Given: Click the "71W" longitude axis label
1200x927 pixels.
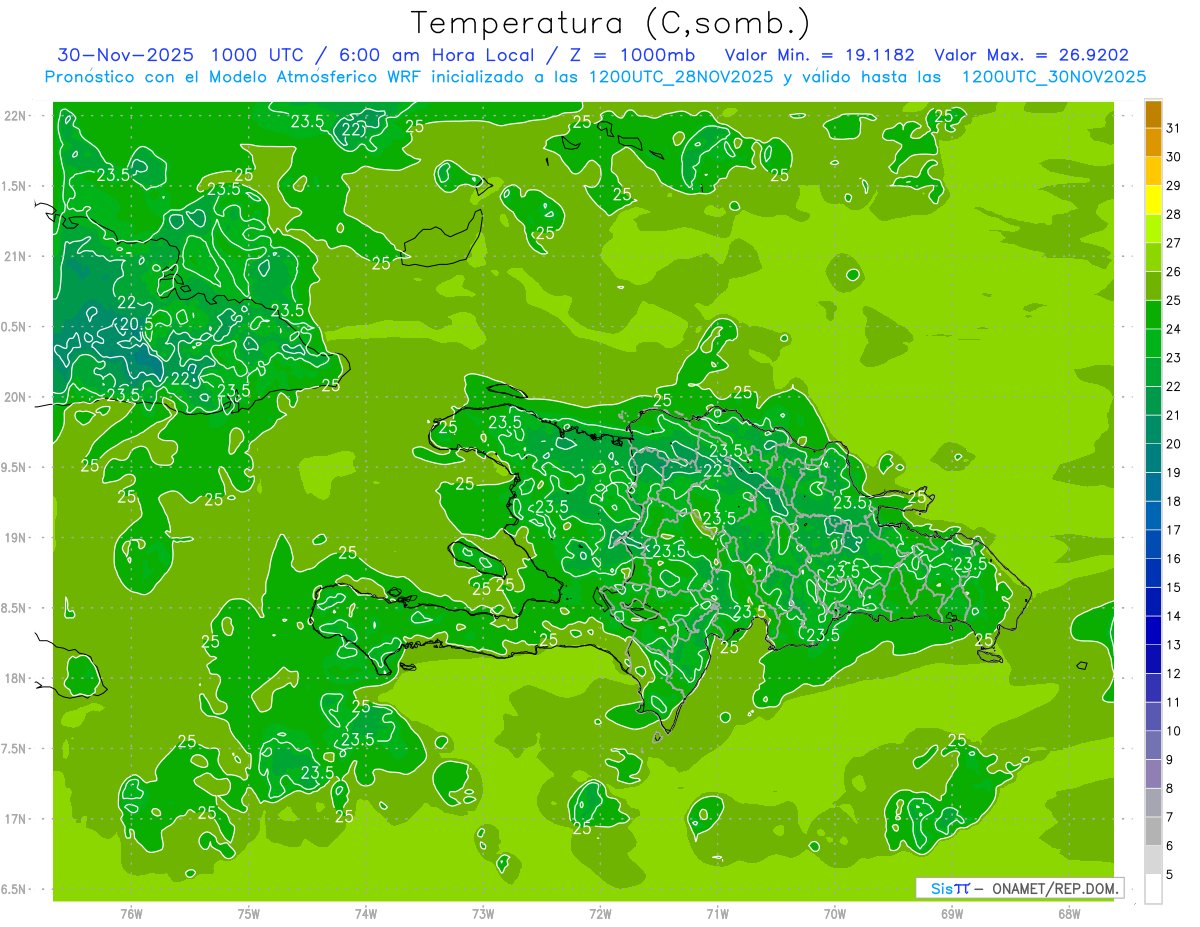Looking at the screenshot, I should point(717,914).
